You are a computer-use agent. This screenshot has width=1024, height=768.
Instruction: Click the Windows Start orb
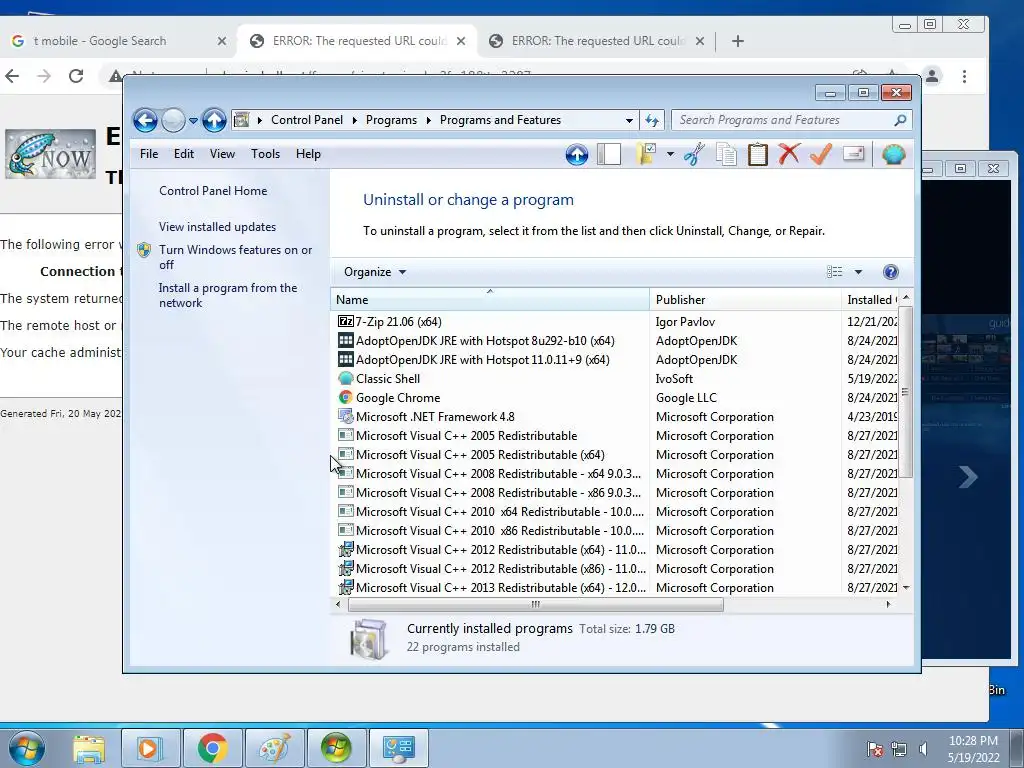pos(27,748)
